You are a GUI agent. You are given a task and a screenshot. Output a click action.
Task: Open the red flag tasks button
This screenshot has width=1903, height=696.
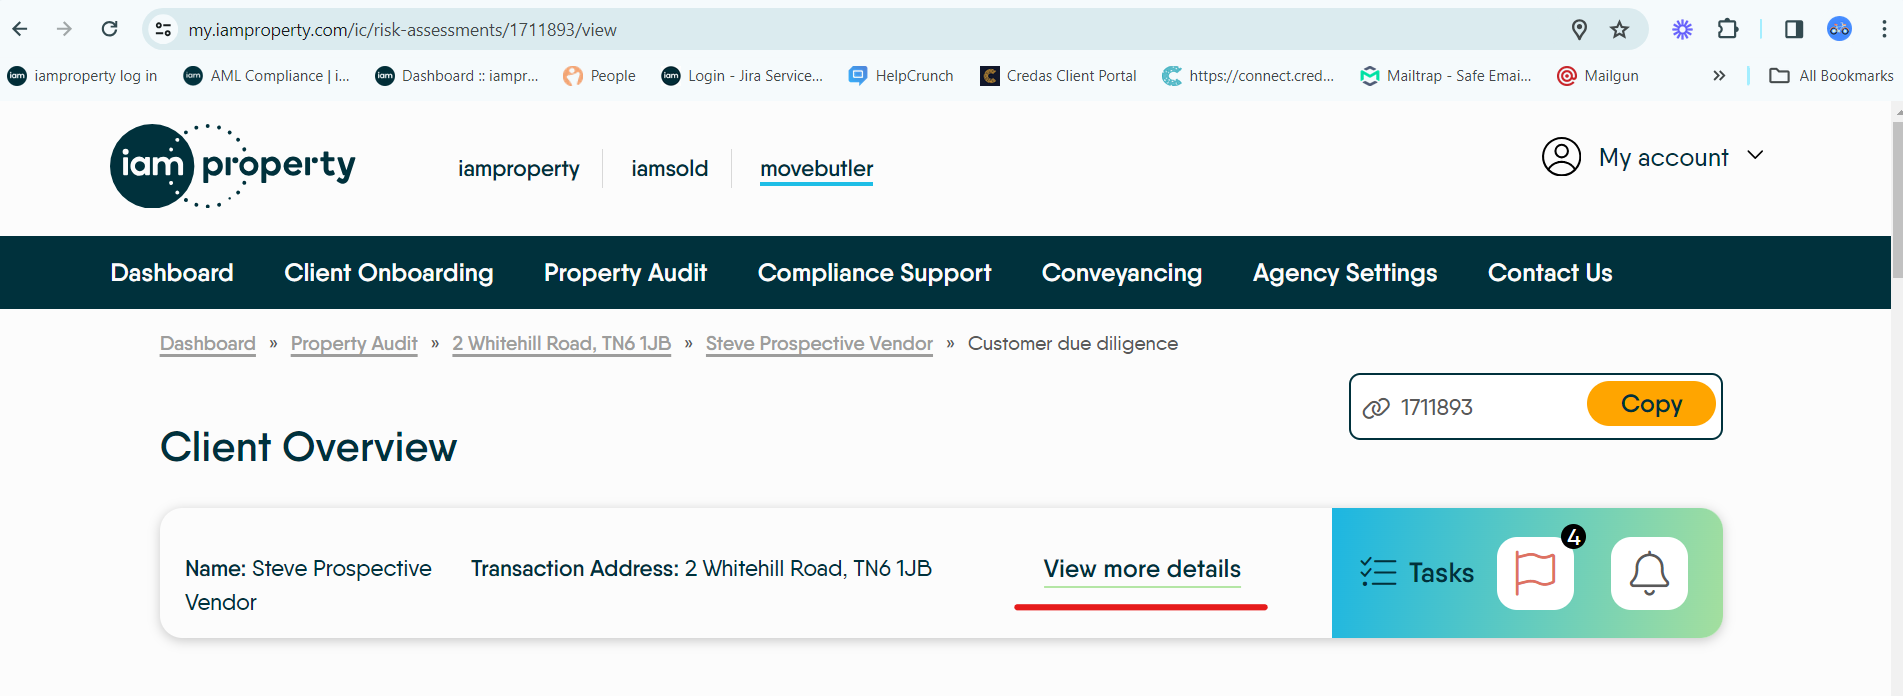pos(1535,573)
